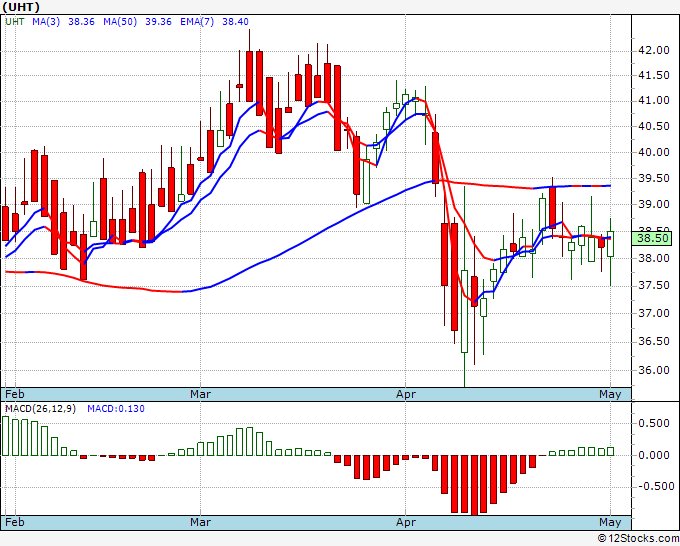
Task: Click May on the MACD time axis
Action: pyautogui.click(x=610, y=522)
